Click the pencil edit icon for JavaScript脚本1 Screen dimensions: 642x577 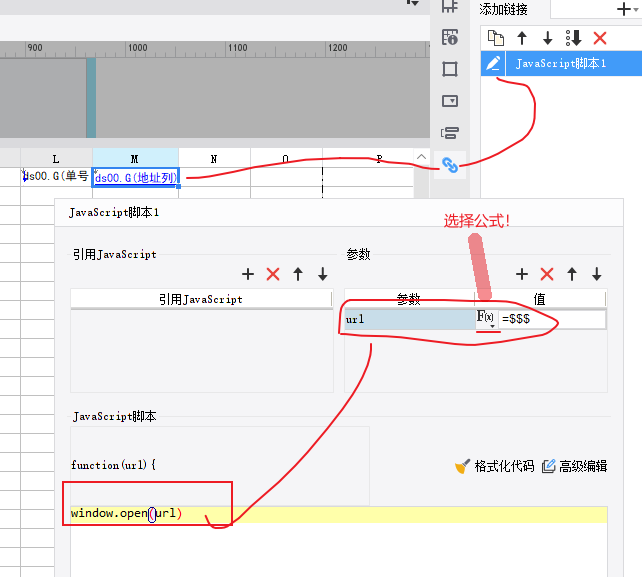coord(492,63)
